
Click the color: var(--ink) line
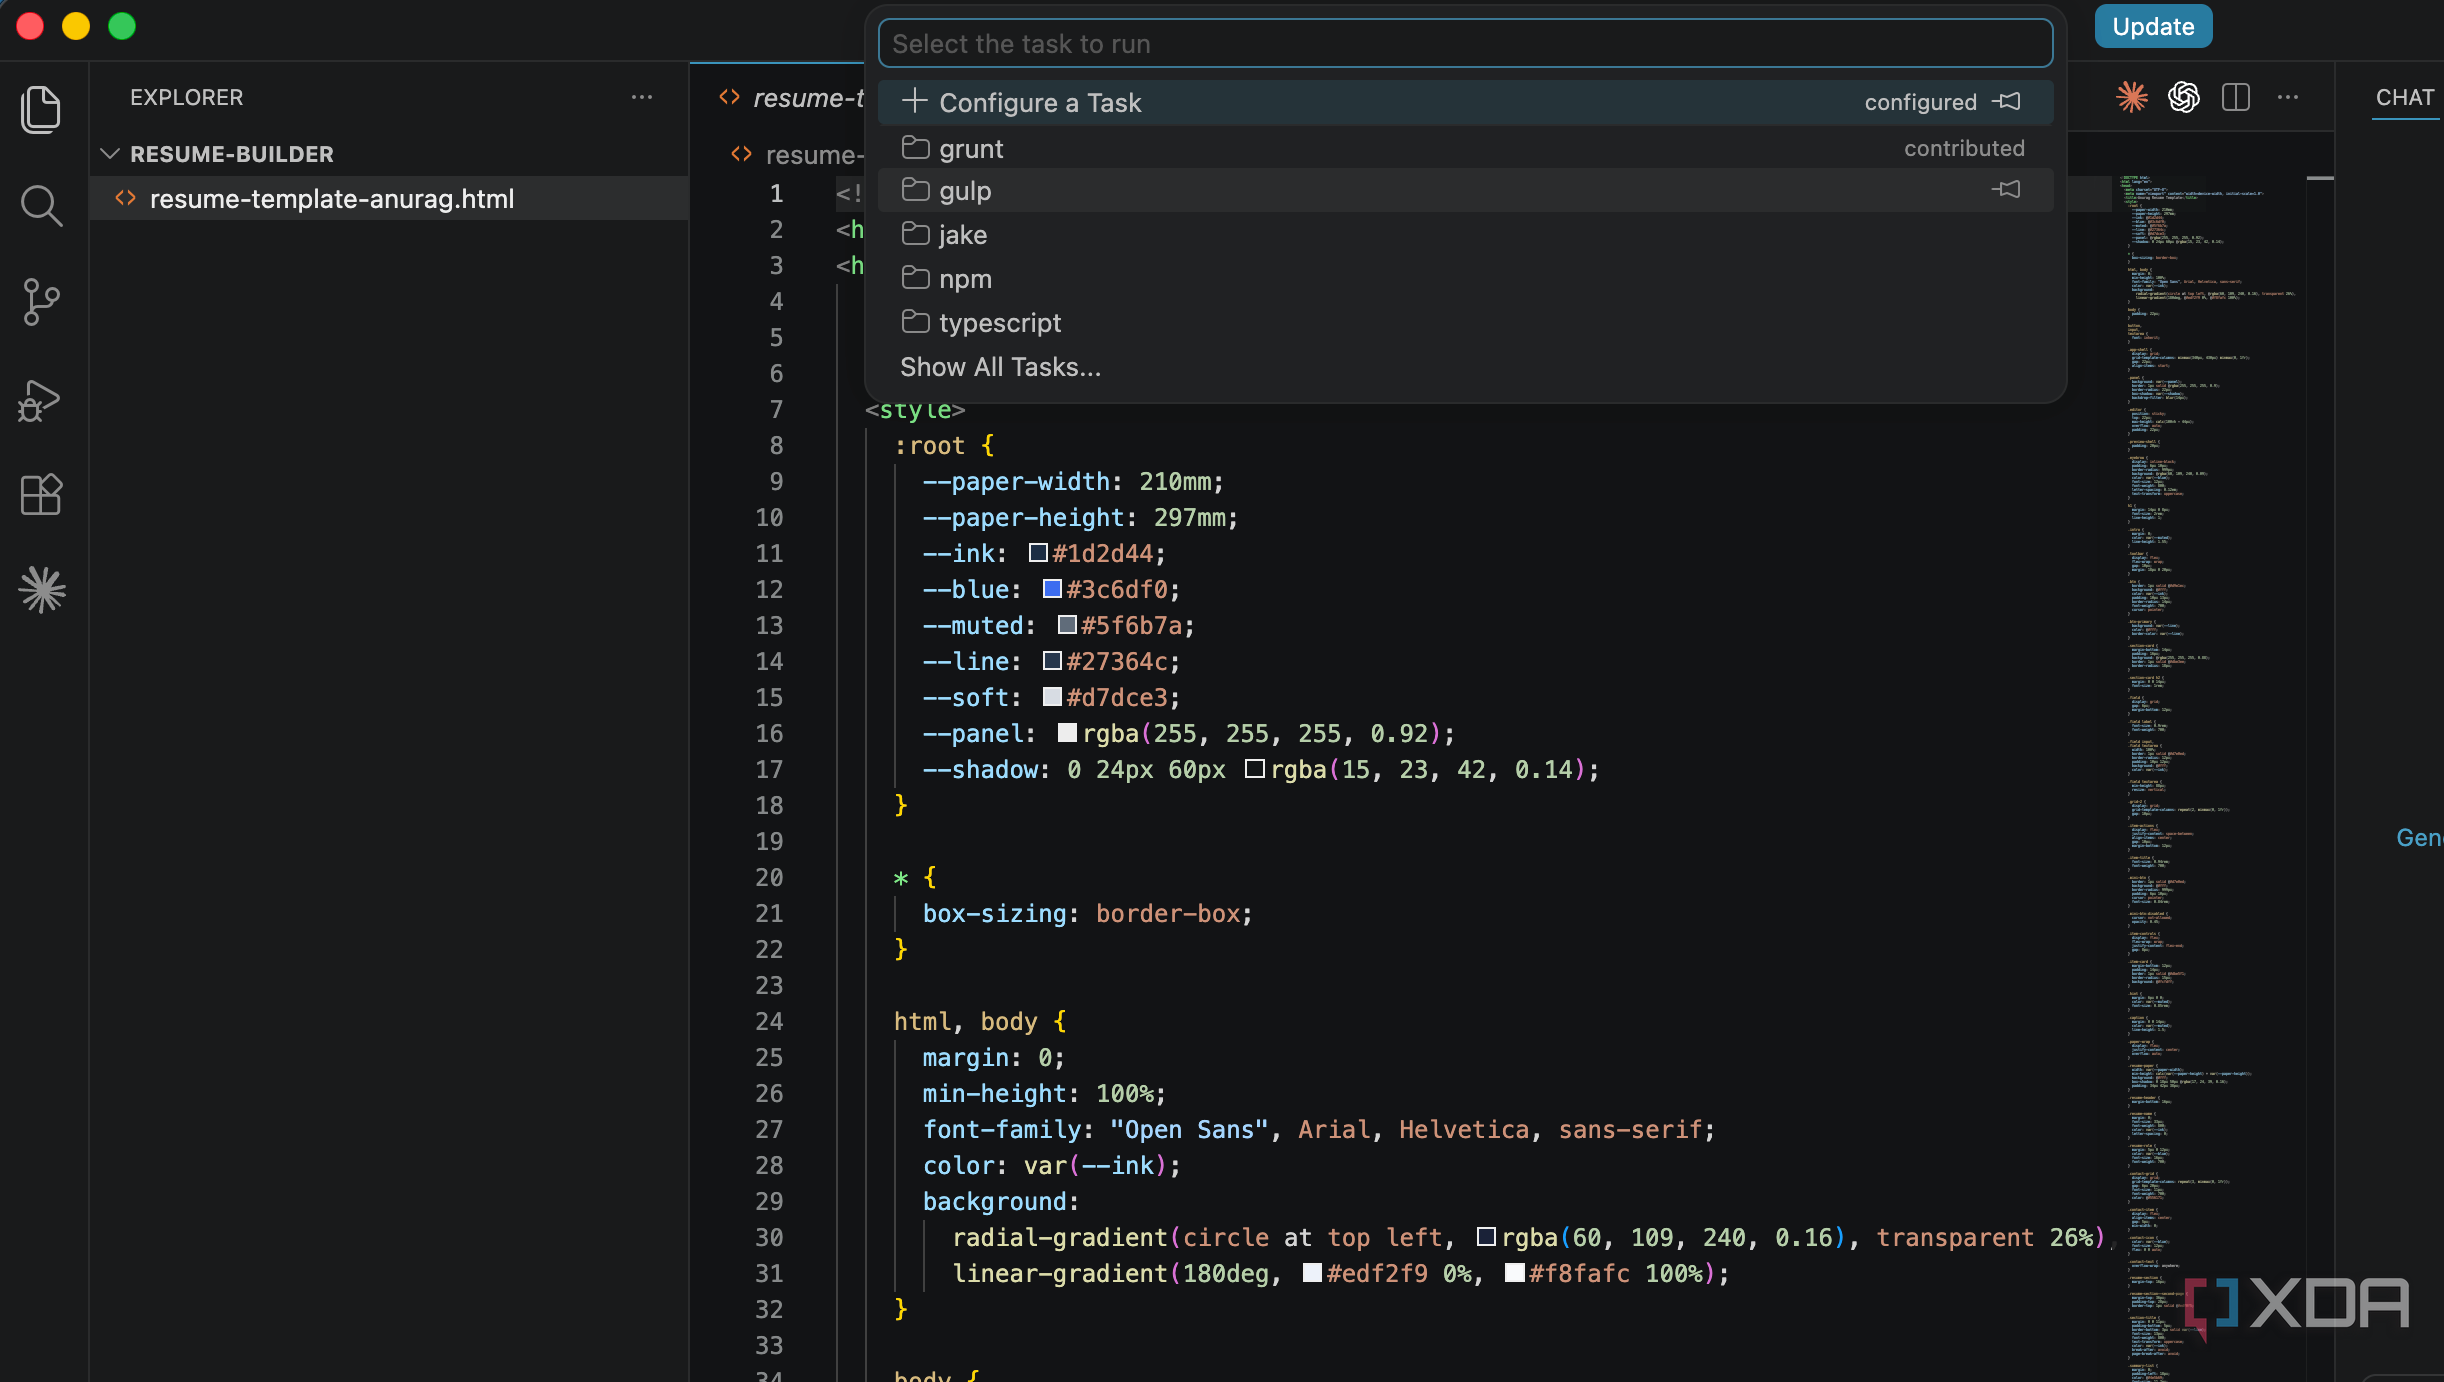point(1051,1166)
